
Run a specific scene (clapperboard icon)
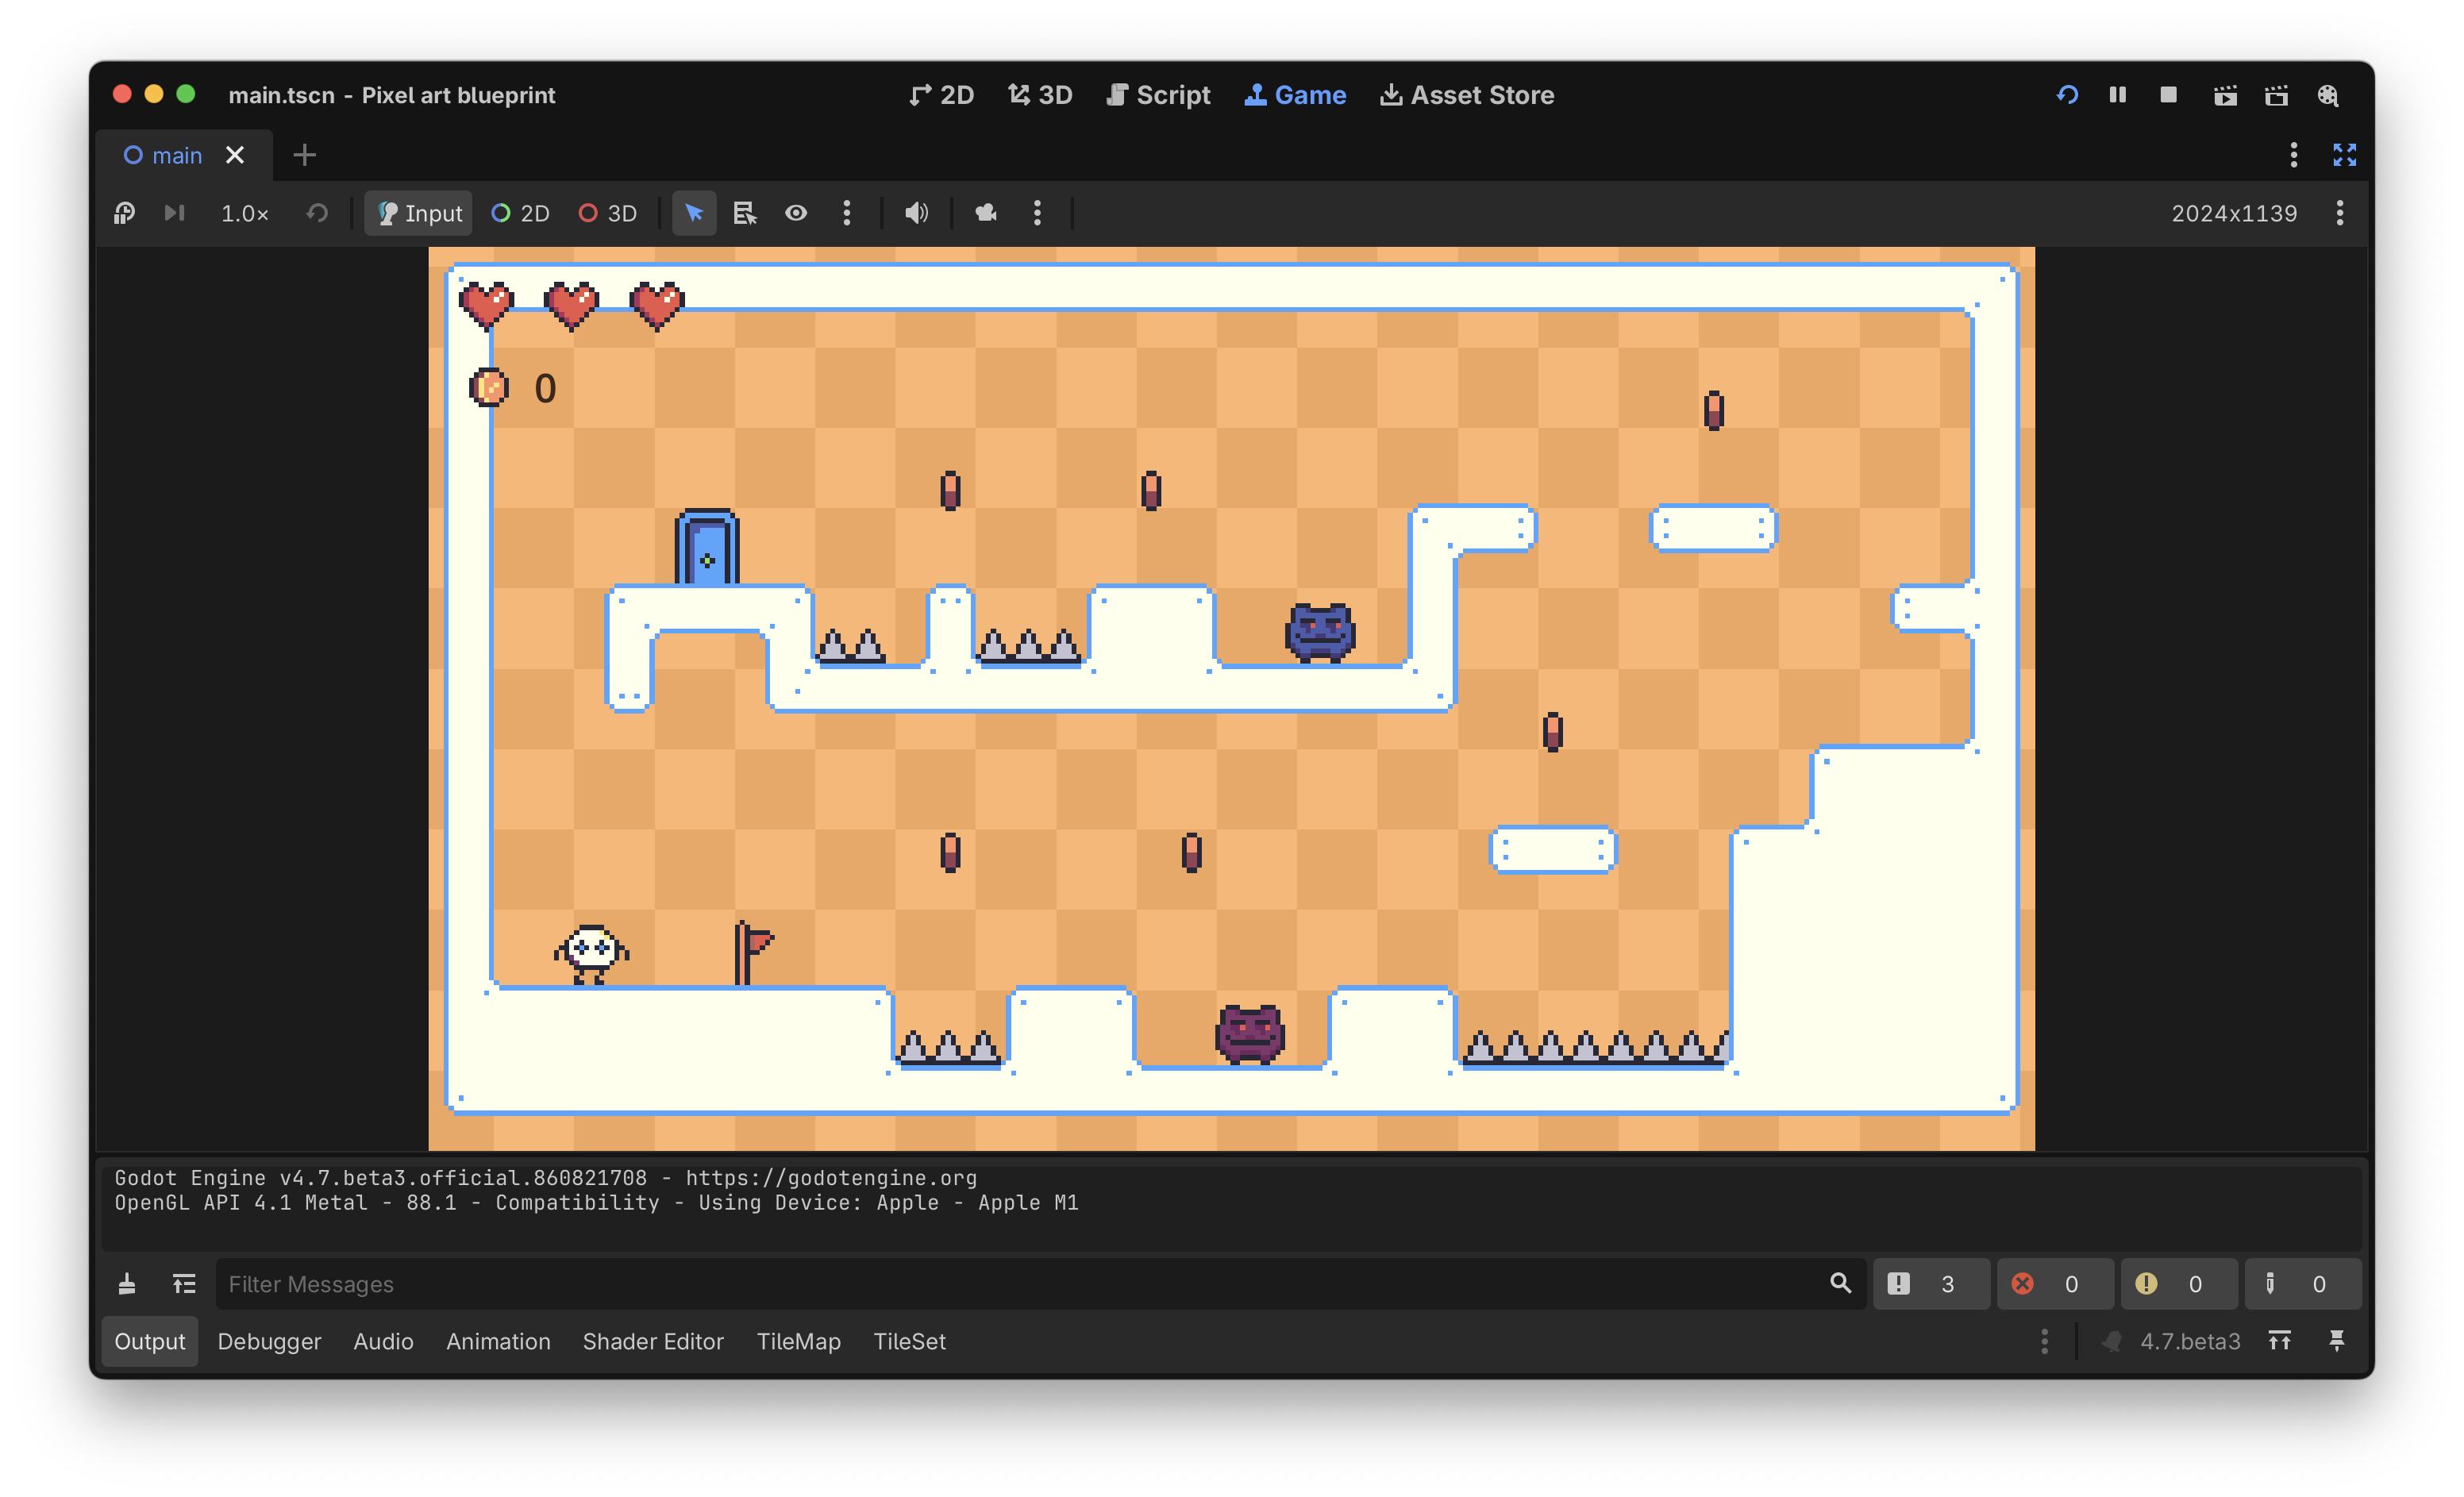(x=2276, y=95)
